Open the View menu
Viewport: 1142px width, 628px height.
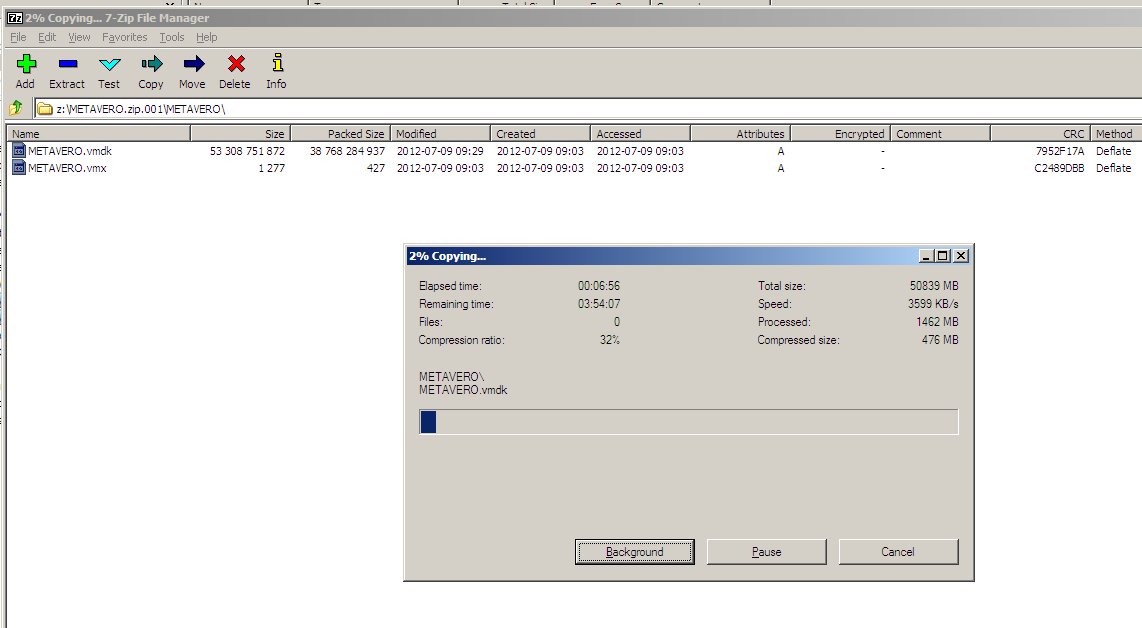click(79, 37)
